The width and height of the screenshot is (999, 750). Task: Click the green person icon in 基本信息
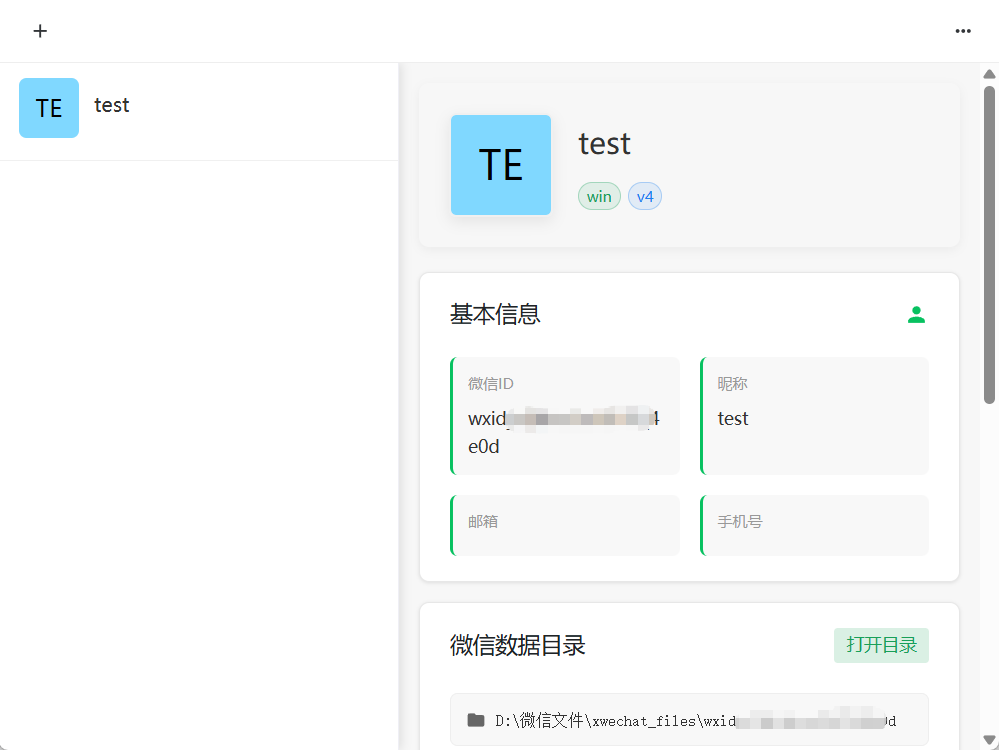click(x=916, y=315)
